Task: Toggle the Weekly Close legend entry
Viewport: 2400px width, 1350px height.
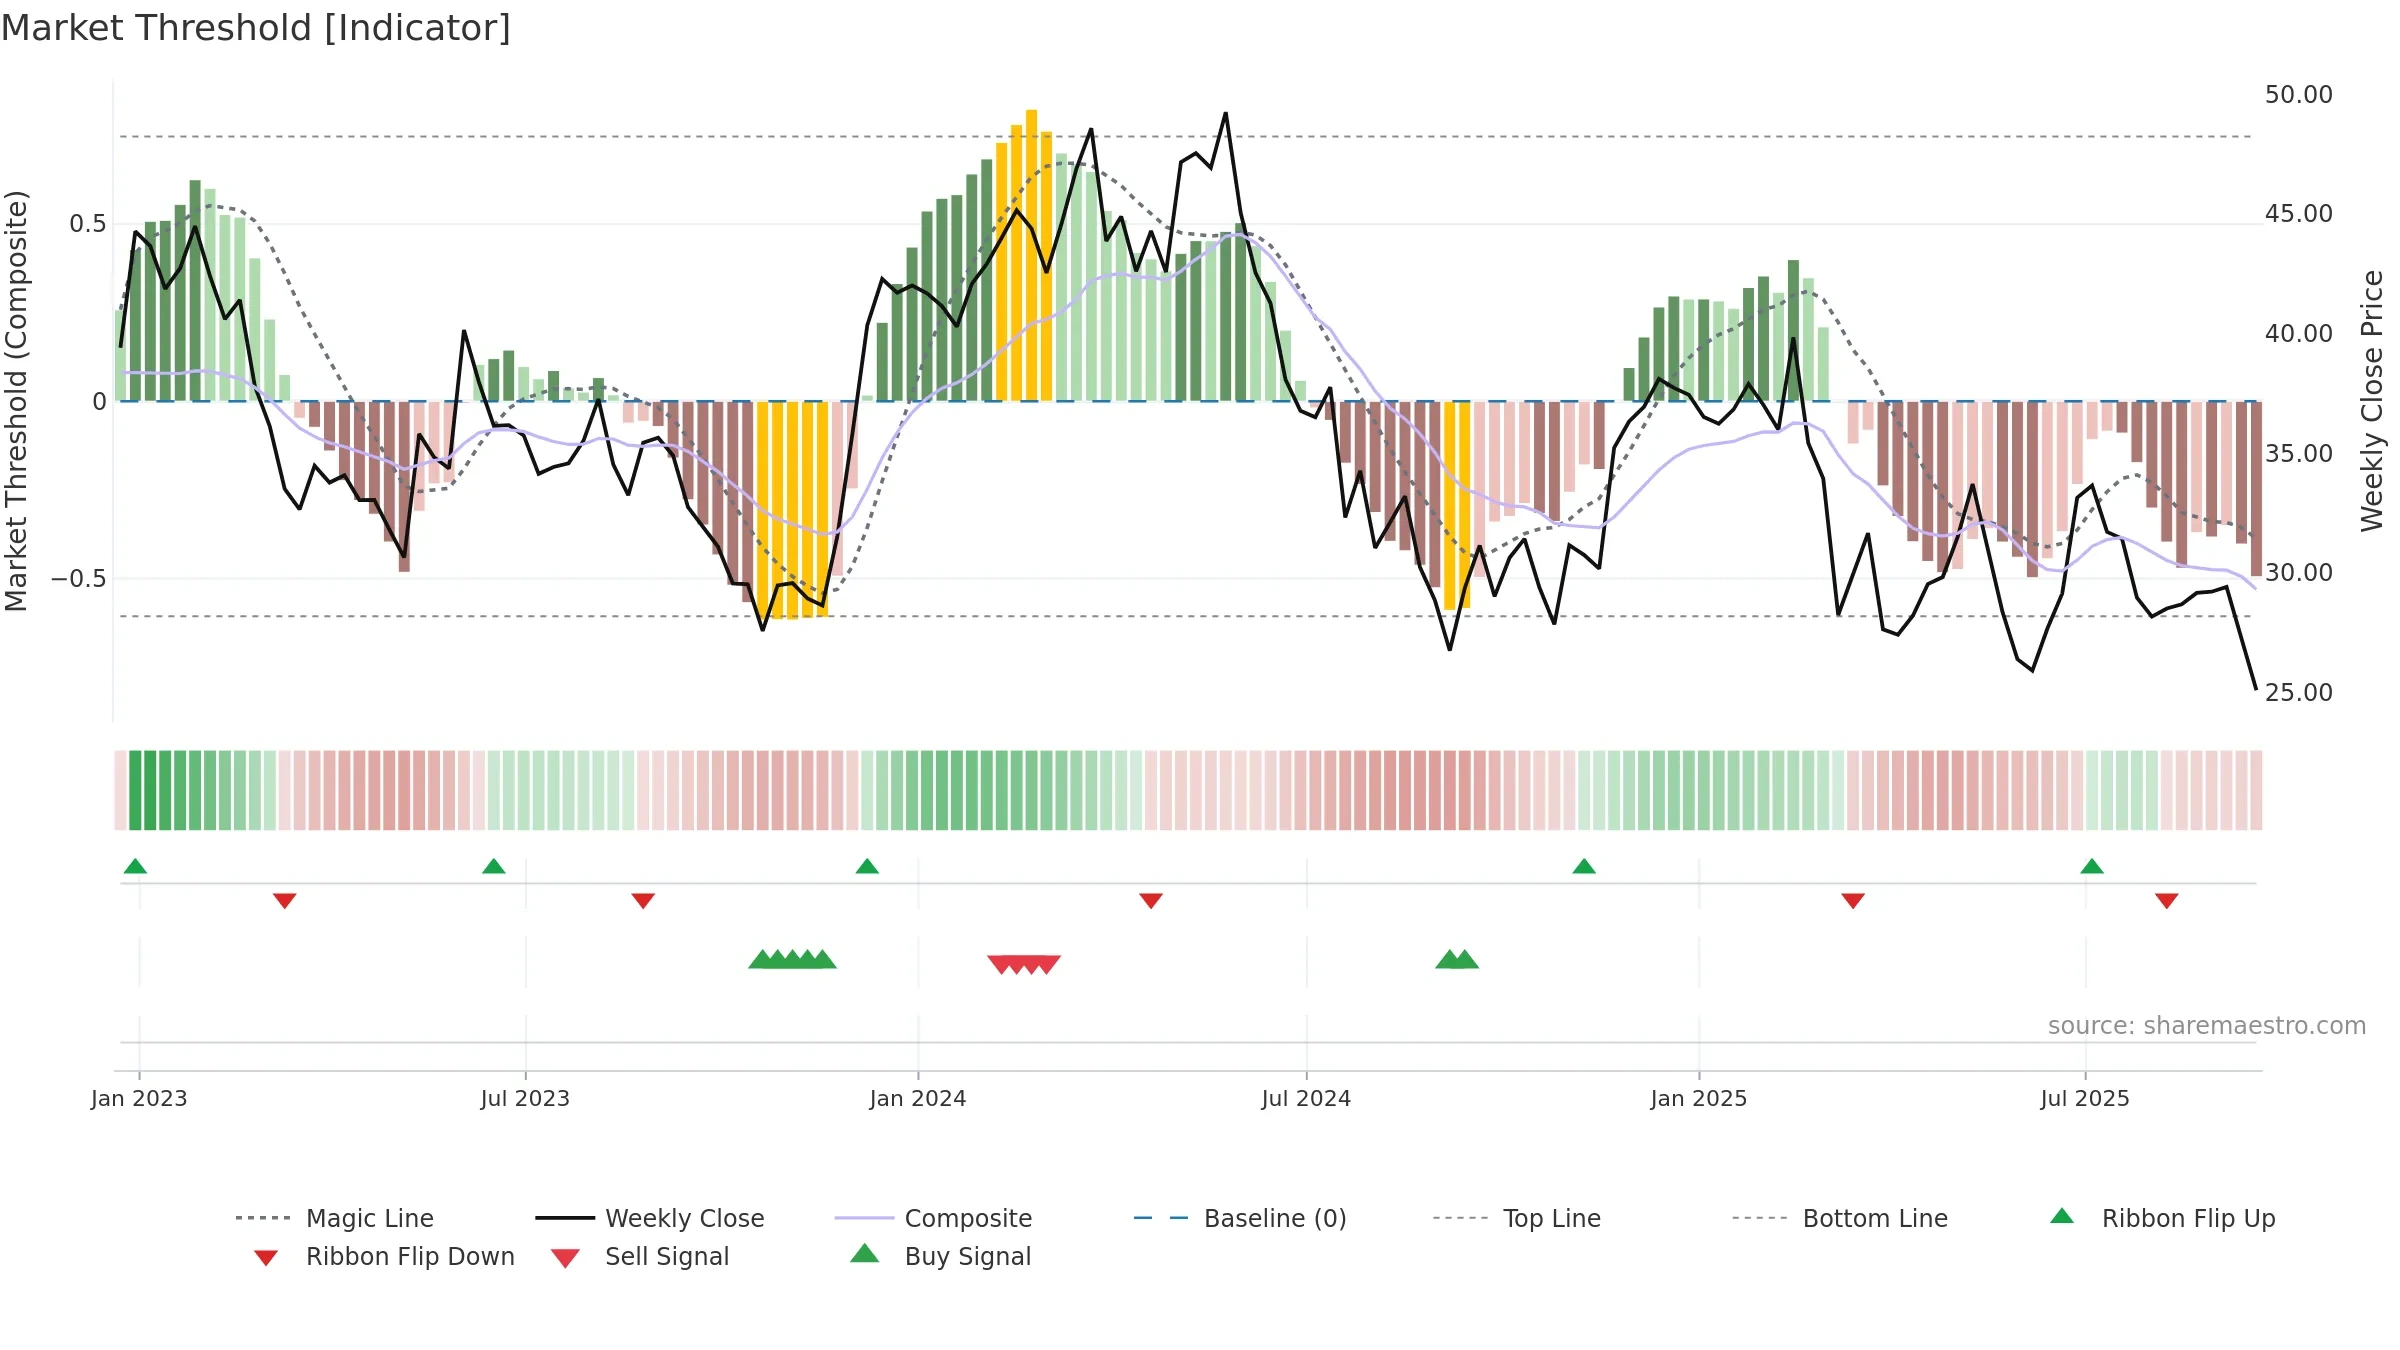Action: click(x=650, y=1218)
